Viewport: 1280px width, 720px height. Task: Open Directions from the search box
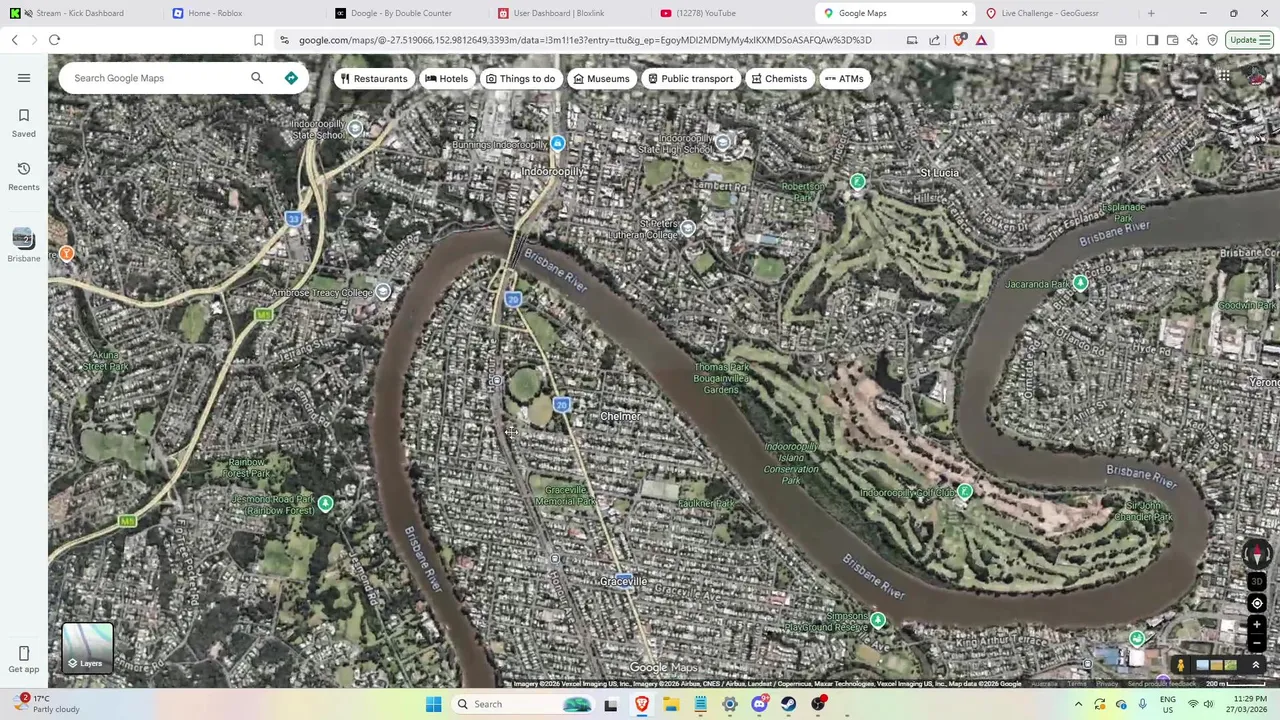(x=291, y=78)
